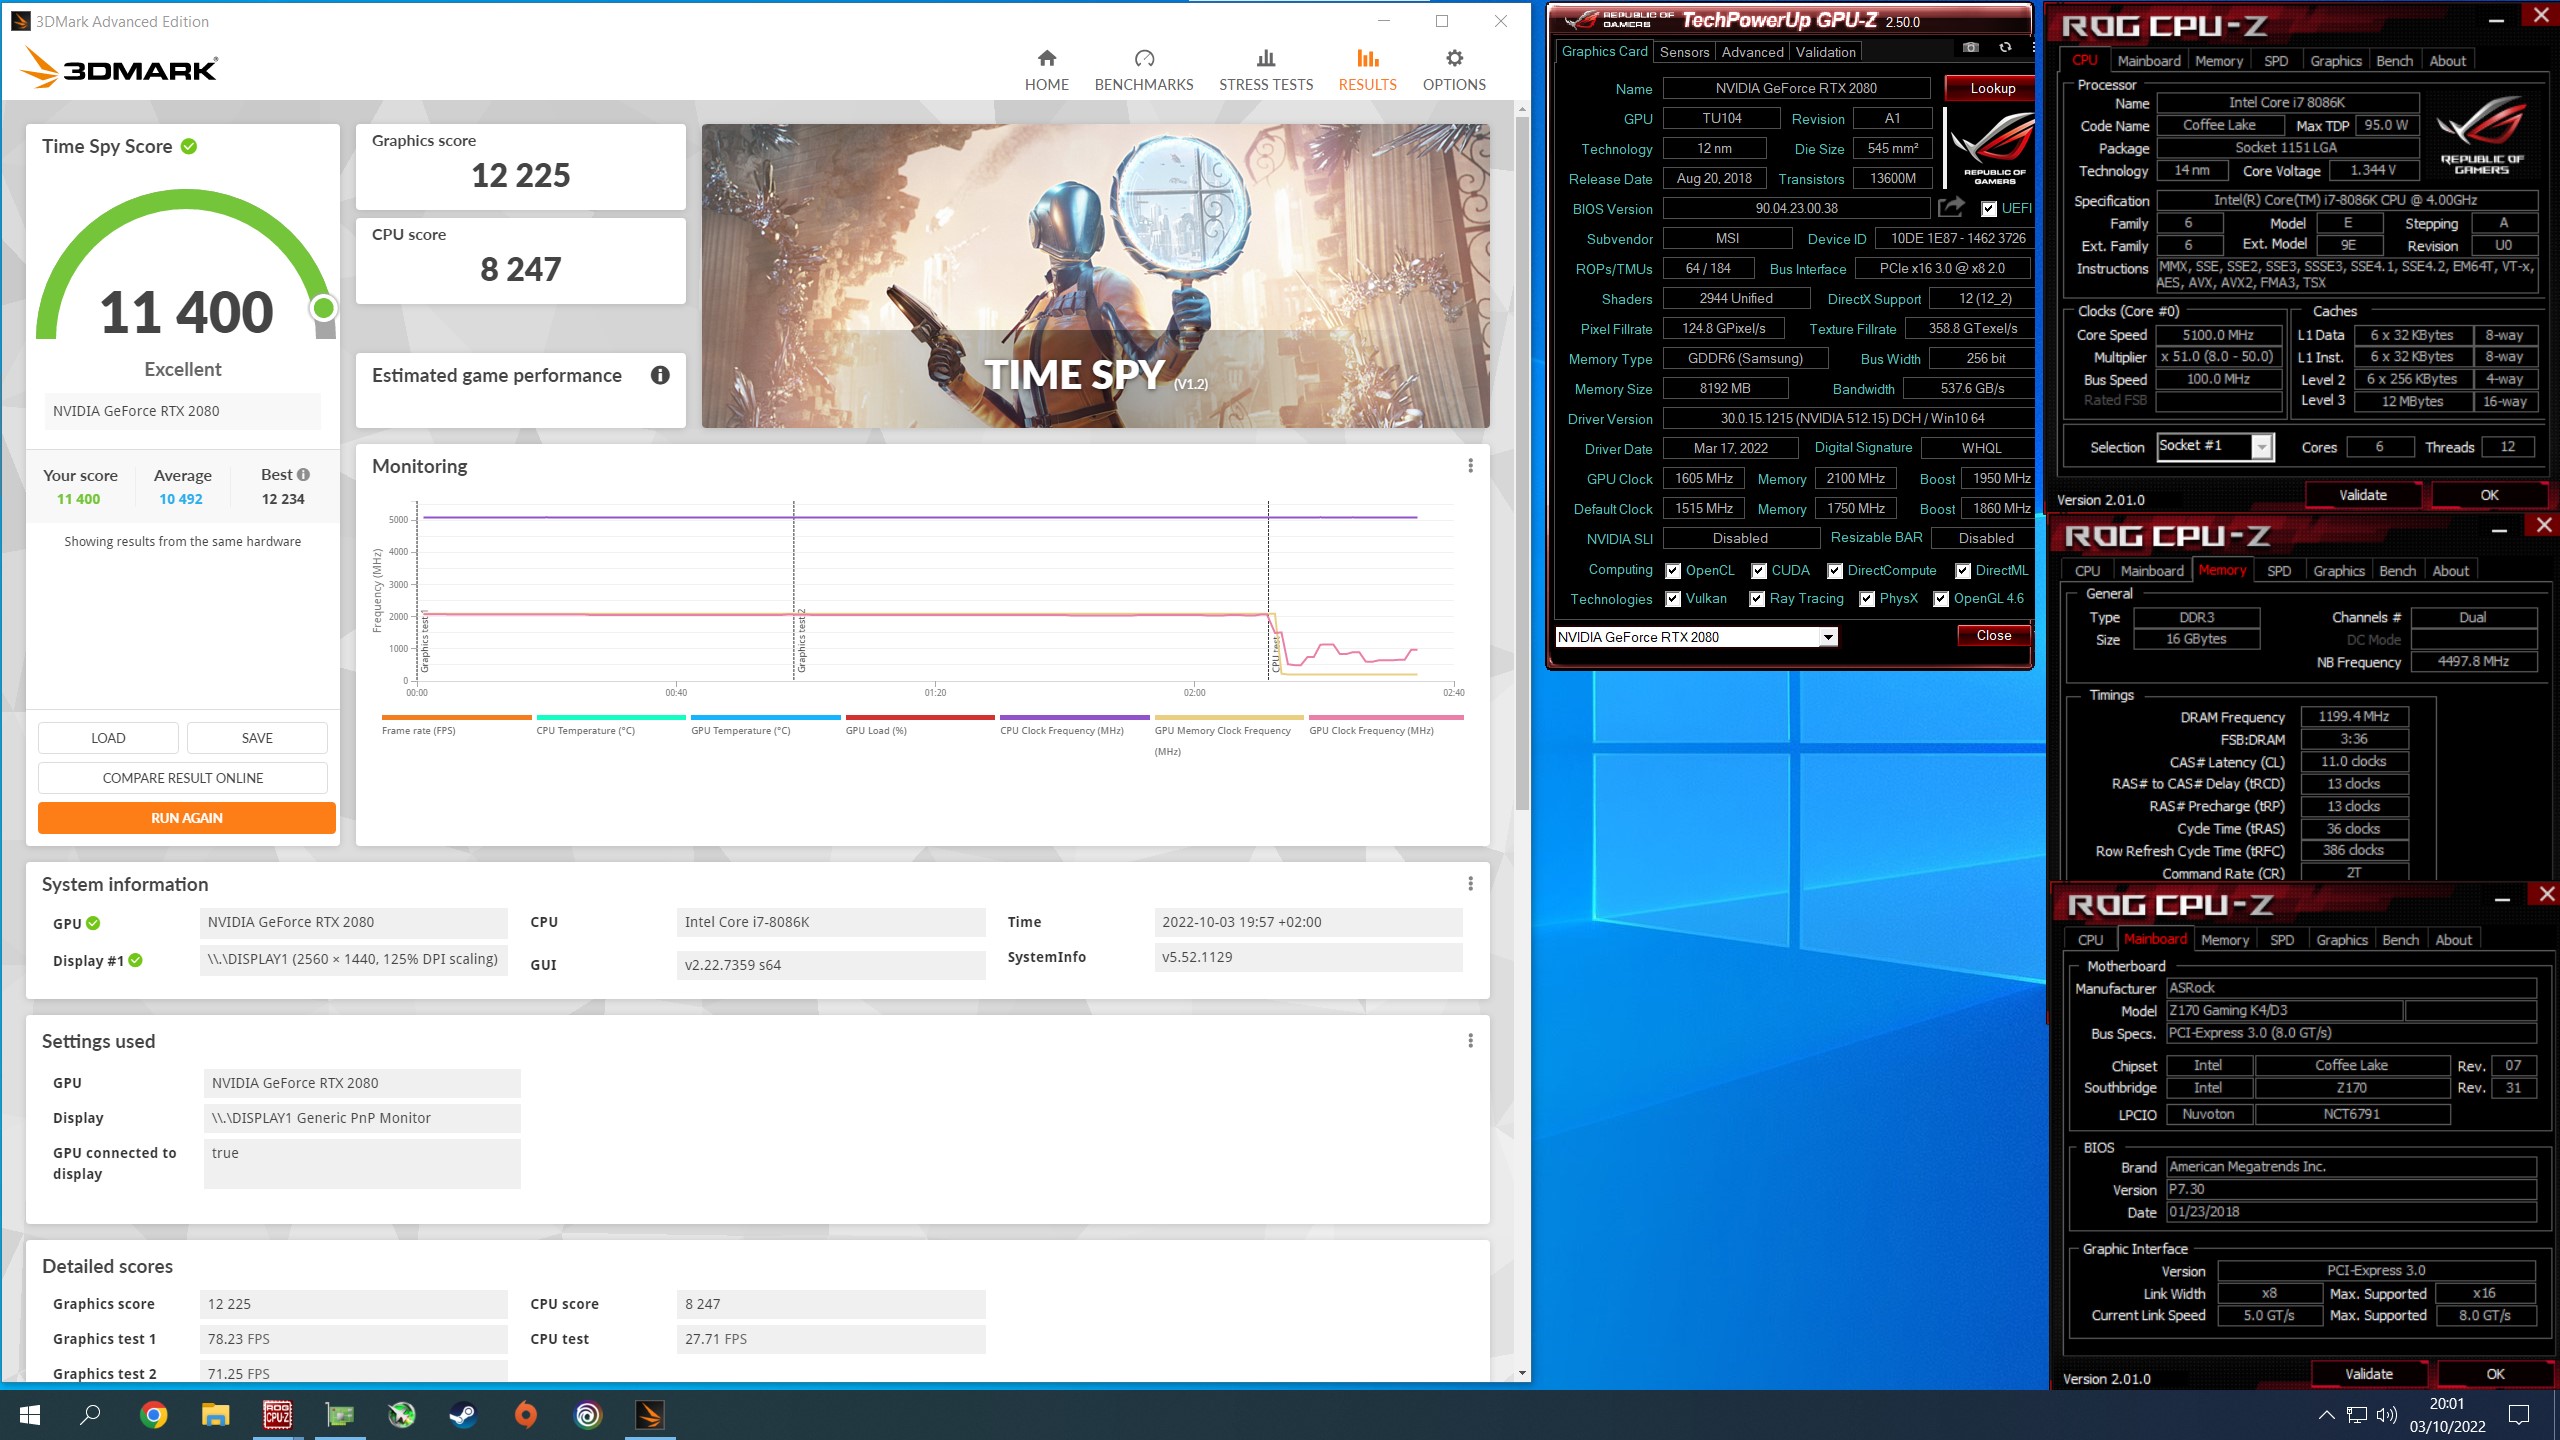The image size is (2560, 1440).
Task: Switch to 3DMark taskbar icon
Action: [x=650, y=1415]
